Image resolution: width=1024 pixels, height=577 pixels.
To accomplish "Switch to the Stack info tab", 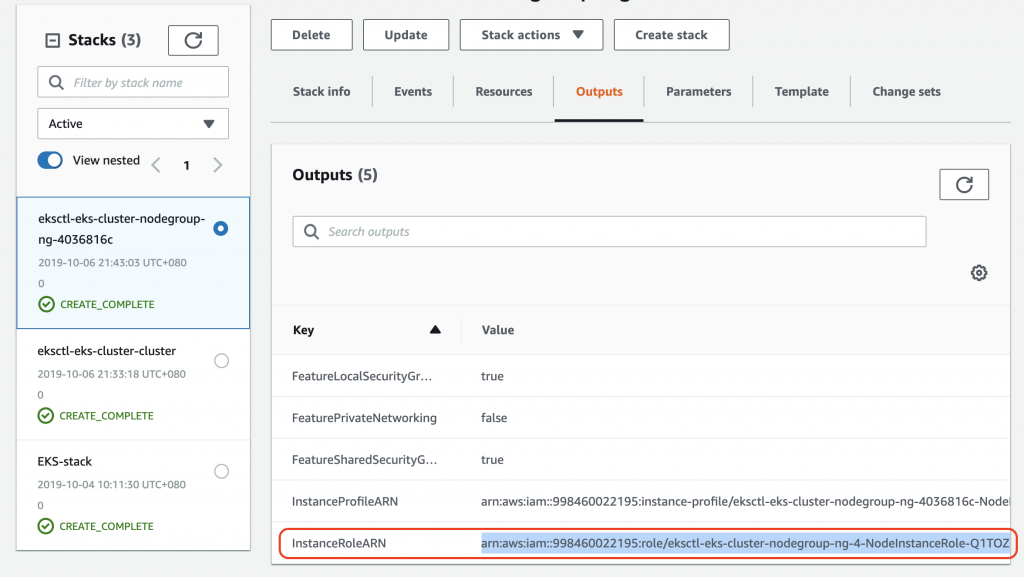I will (321, 91).
